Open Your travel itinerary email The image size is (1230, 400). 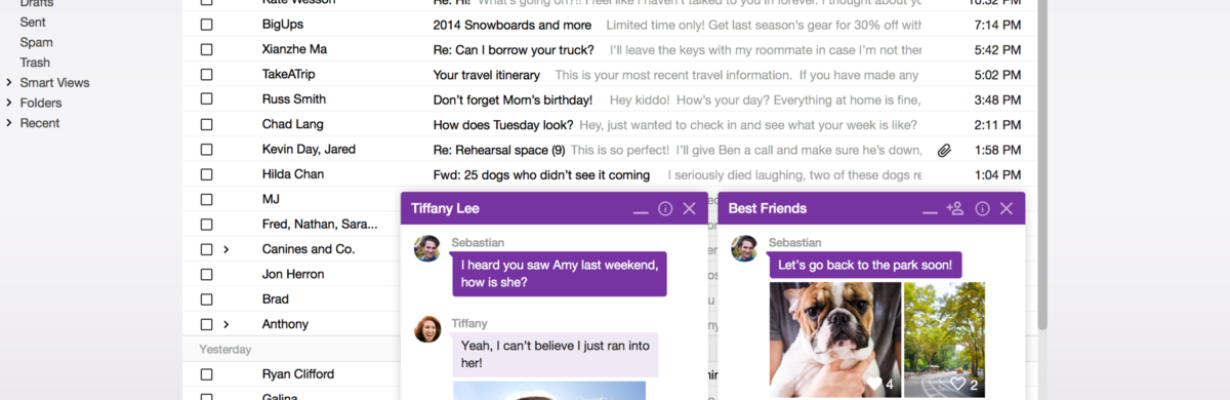tap(486, 75)
